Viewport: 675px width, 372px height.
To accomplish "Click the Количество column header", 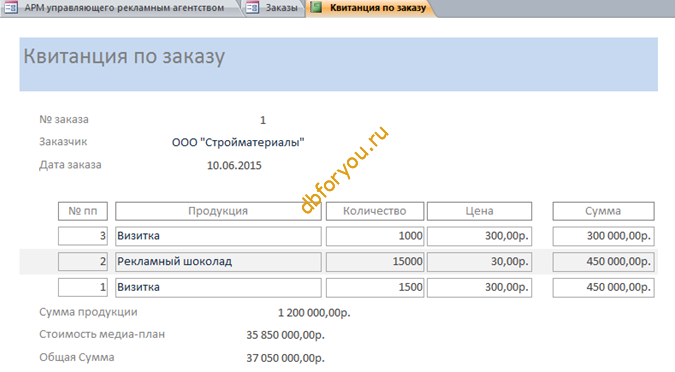I will 375,211.
